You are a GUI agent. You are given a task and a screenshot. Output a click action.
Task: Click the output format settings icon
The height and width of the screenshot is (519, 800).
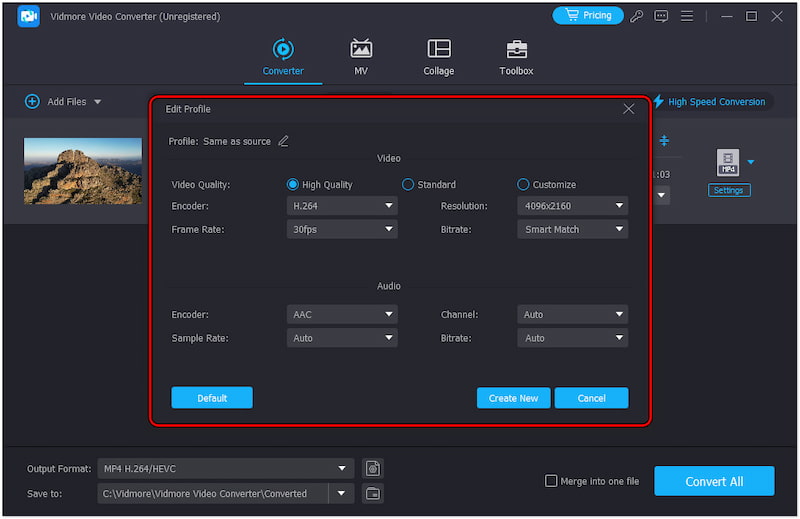[372, 468]
